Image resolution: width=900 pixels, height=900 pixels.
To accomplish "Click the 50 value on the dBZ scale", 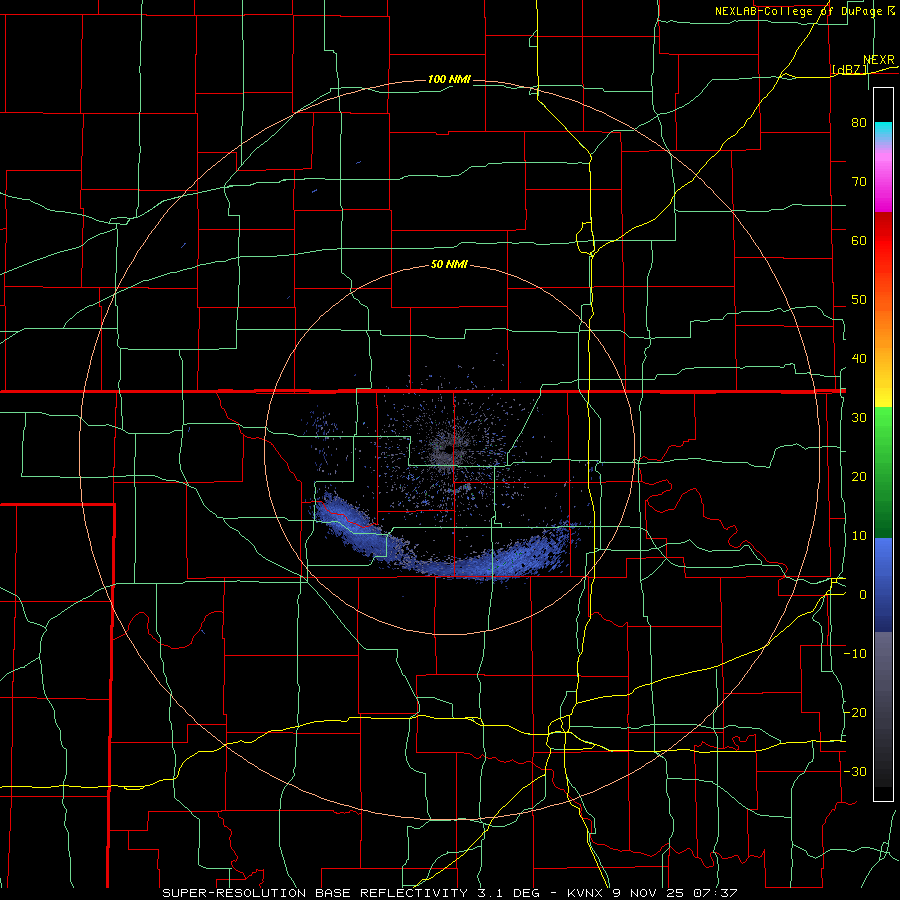I will pos(859,300).
